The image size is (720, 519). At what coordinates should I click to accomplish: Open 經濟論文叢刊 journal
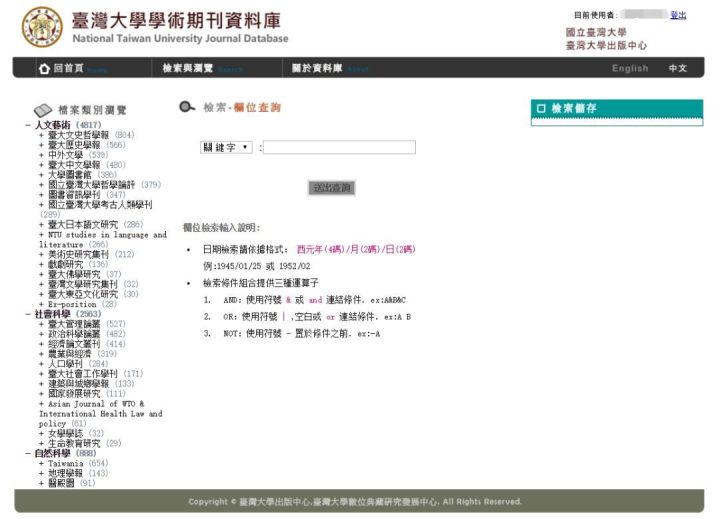[x=74, y=344]
